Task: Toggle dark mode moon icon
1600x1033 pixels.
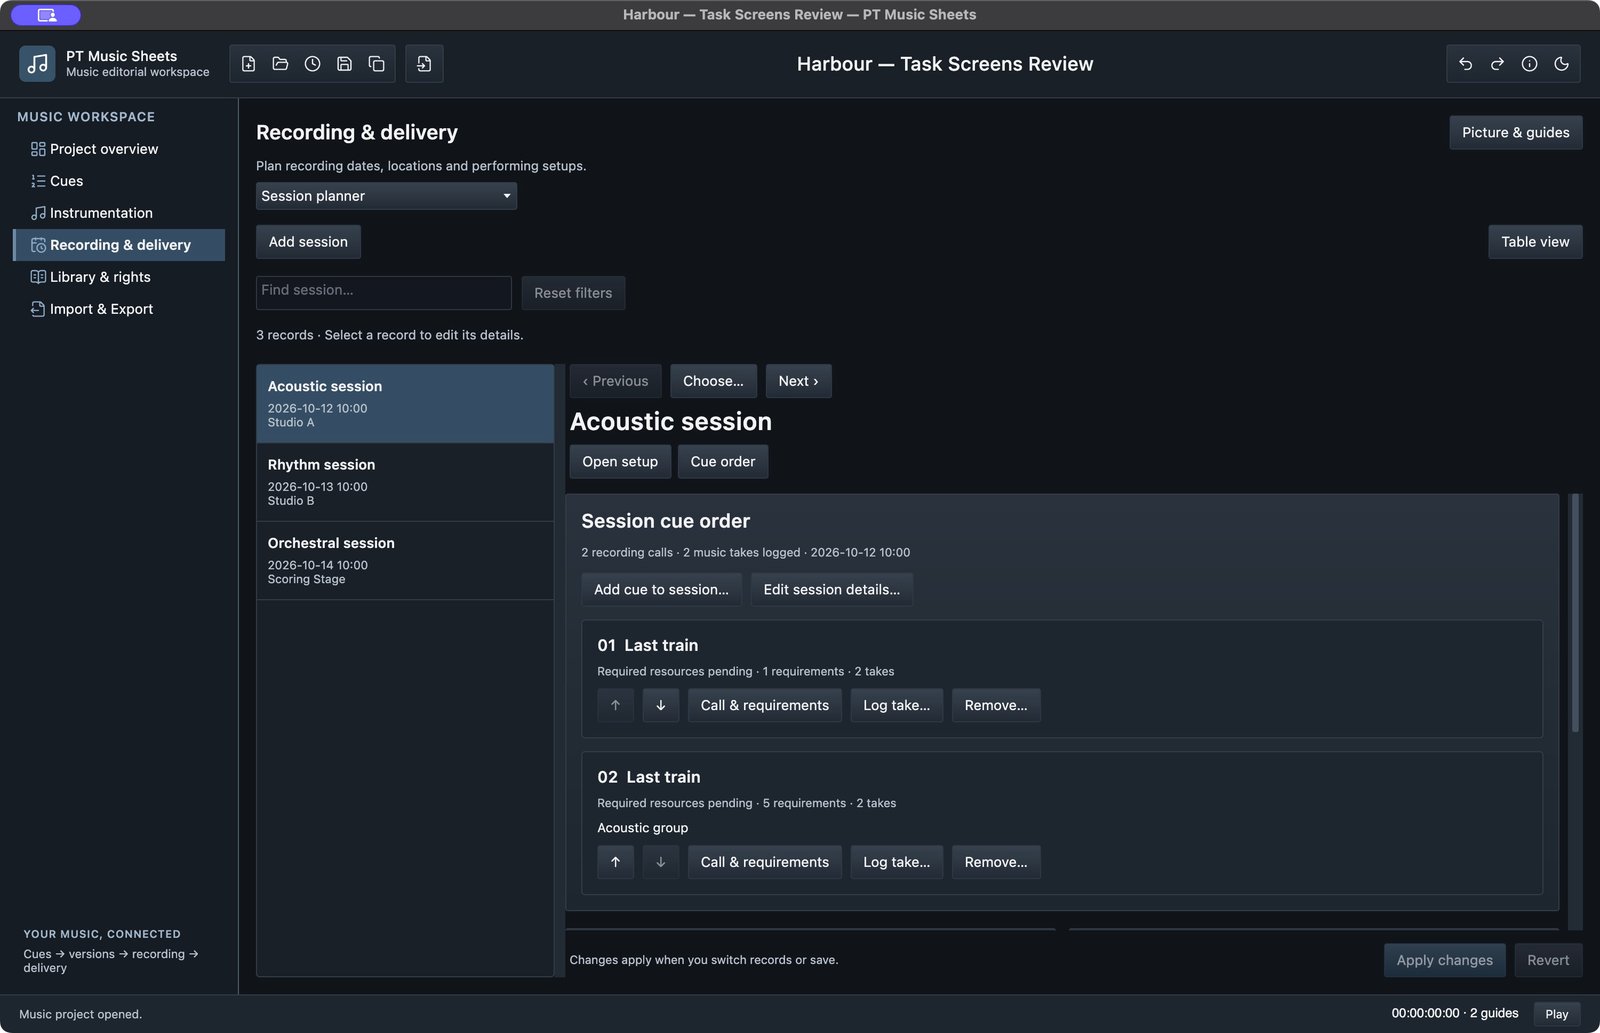Action: tap(1562, 64)
